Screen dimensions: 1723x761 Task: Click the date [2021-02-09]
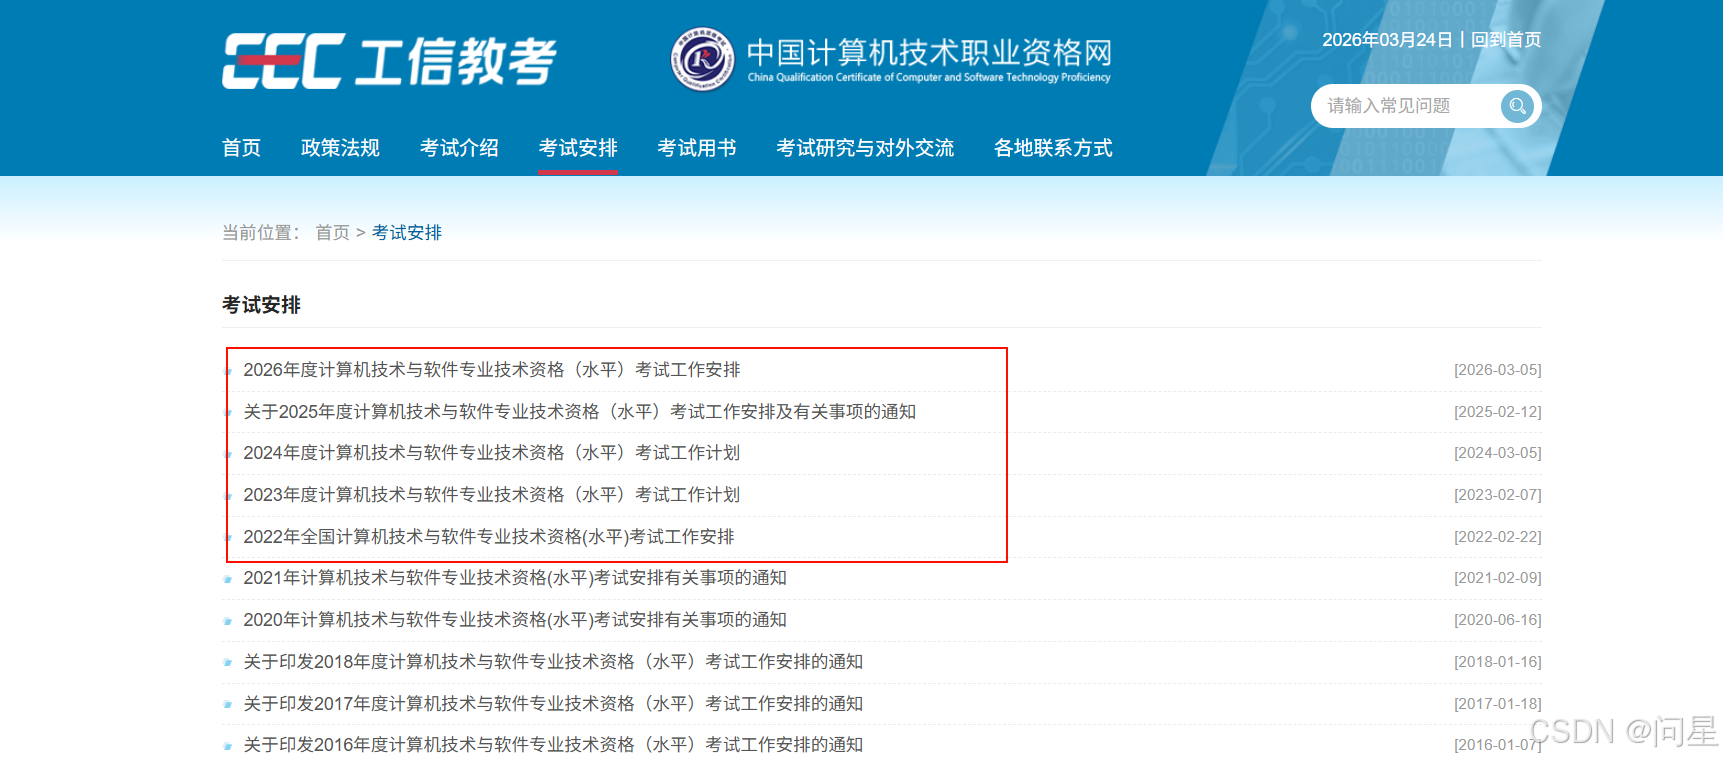coord(1498,578)
